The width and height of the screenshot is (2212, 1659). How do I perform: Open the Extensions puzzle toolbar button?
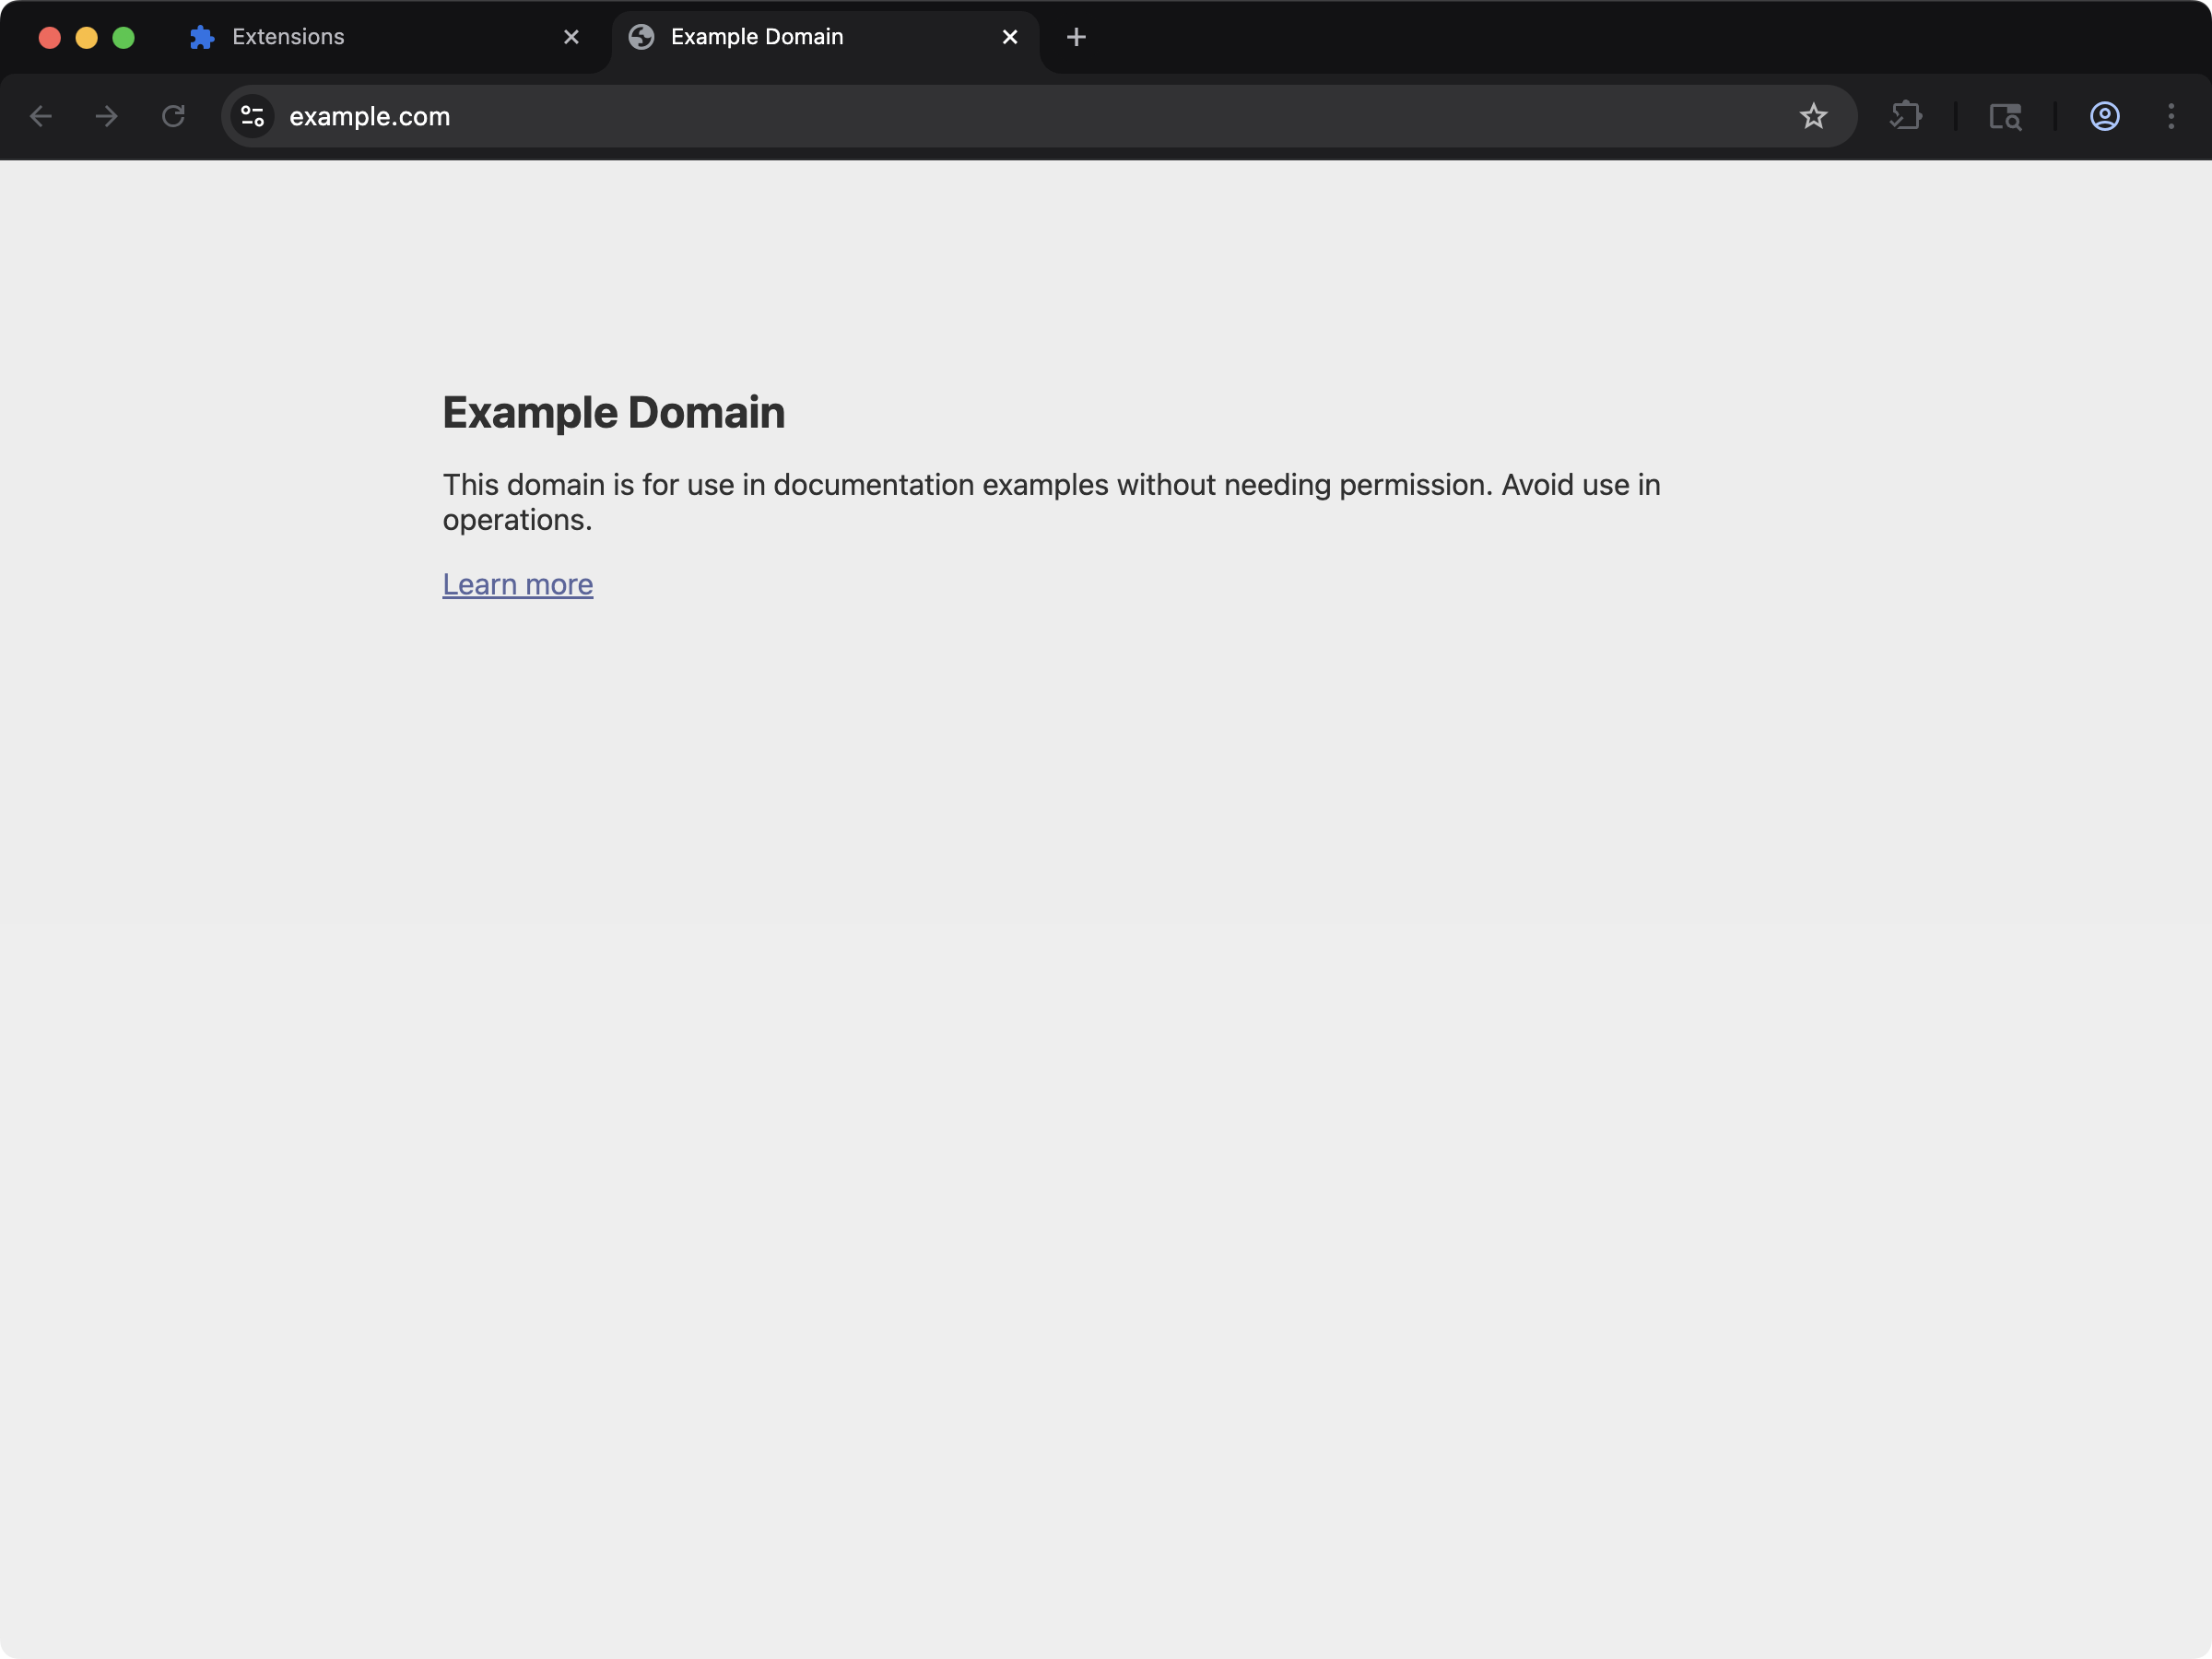coord(1906,116)
